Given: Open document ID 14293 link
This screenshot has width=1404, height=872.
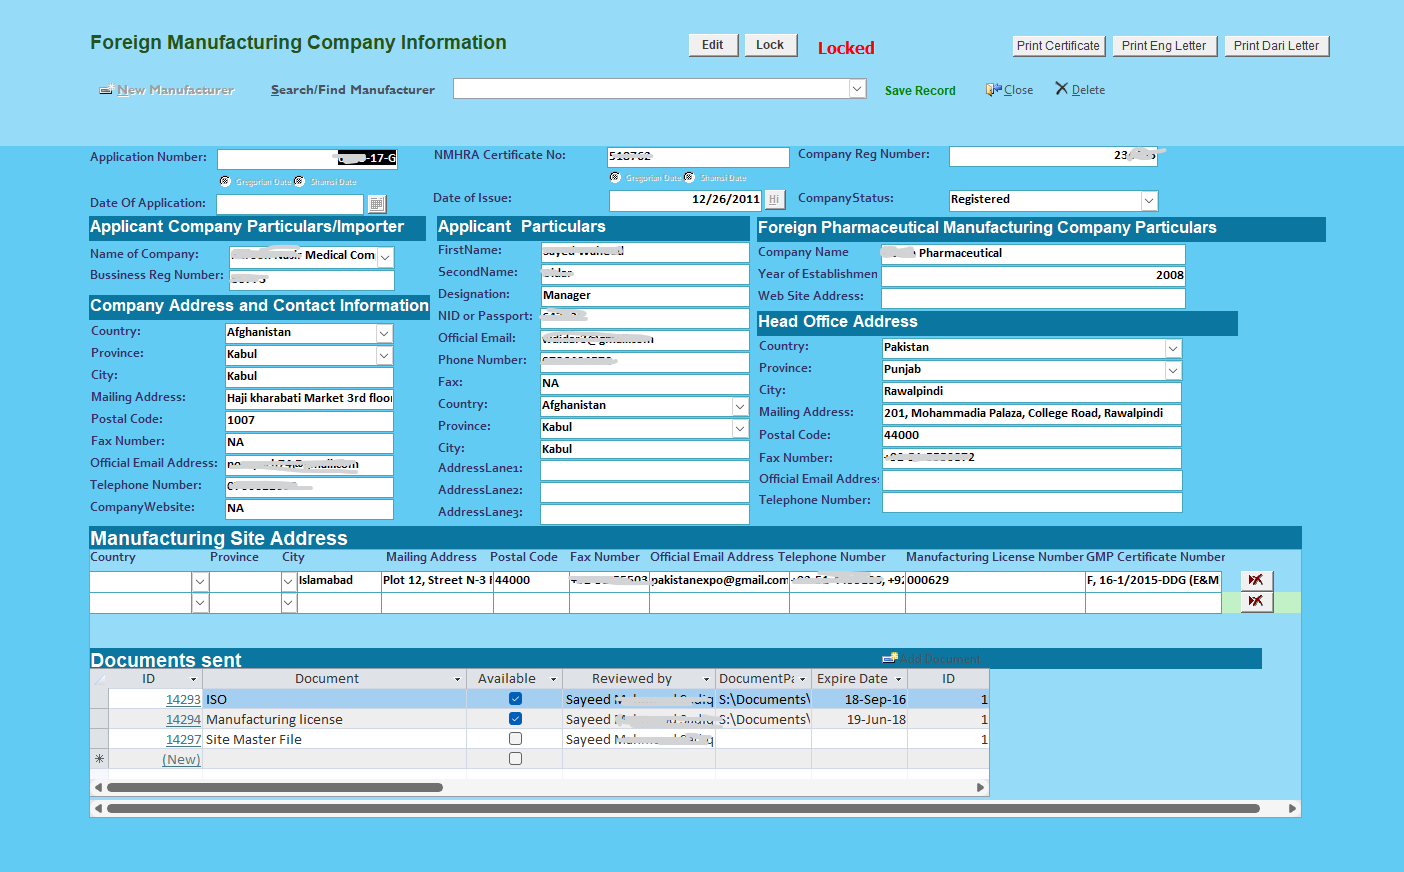Looking at the screenshot, I should point(183,699).
